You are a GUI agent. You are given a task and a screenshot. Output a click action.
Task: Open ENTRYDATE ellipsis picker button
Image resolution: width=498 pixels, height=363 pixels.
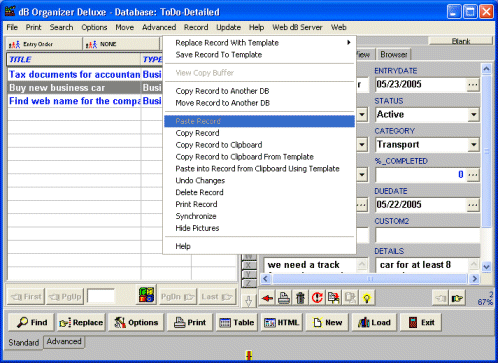(x=473, y=85)
